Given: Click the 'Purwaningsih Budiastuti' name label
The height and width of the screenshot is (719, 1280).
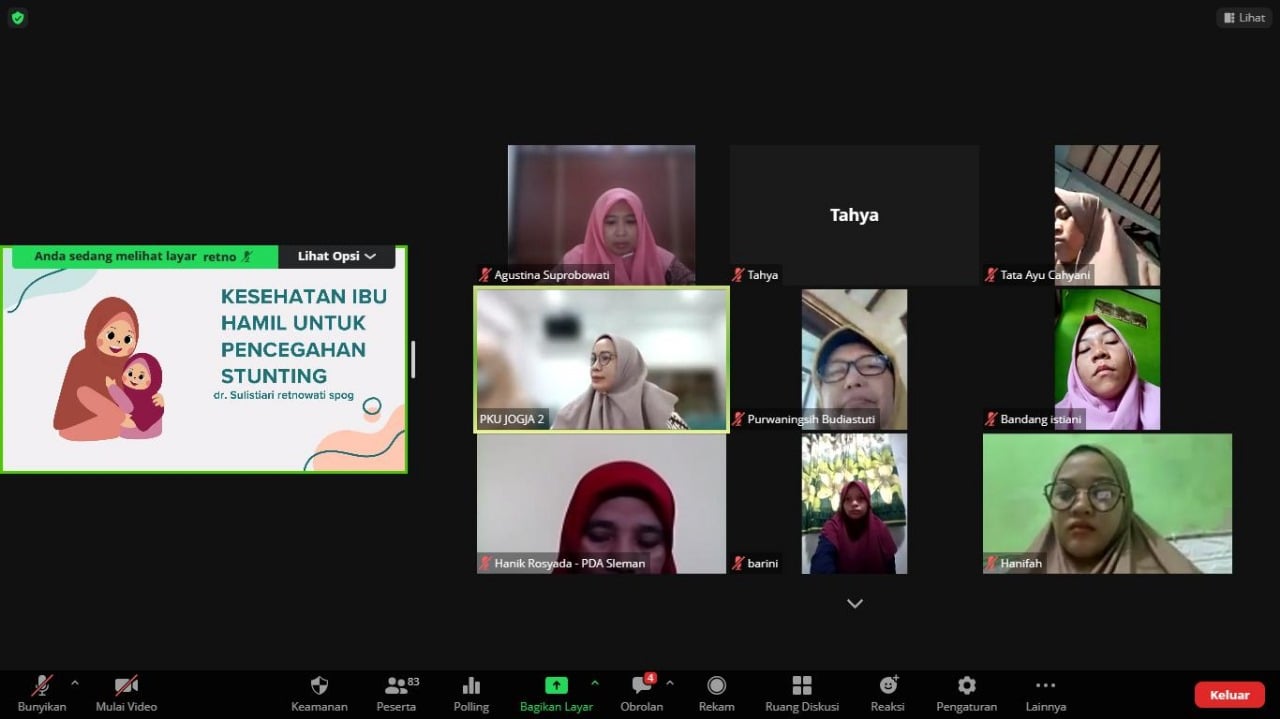Looking at the screenshot, I should coord(811,419).
